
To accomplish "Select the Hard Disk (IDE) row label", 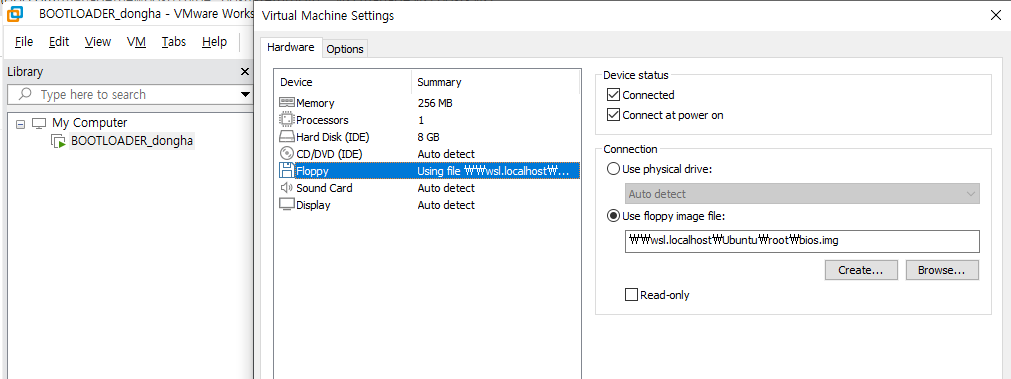I will 333,137.
